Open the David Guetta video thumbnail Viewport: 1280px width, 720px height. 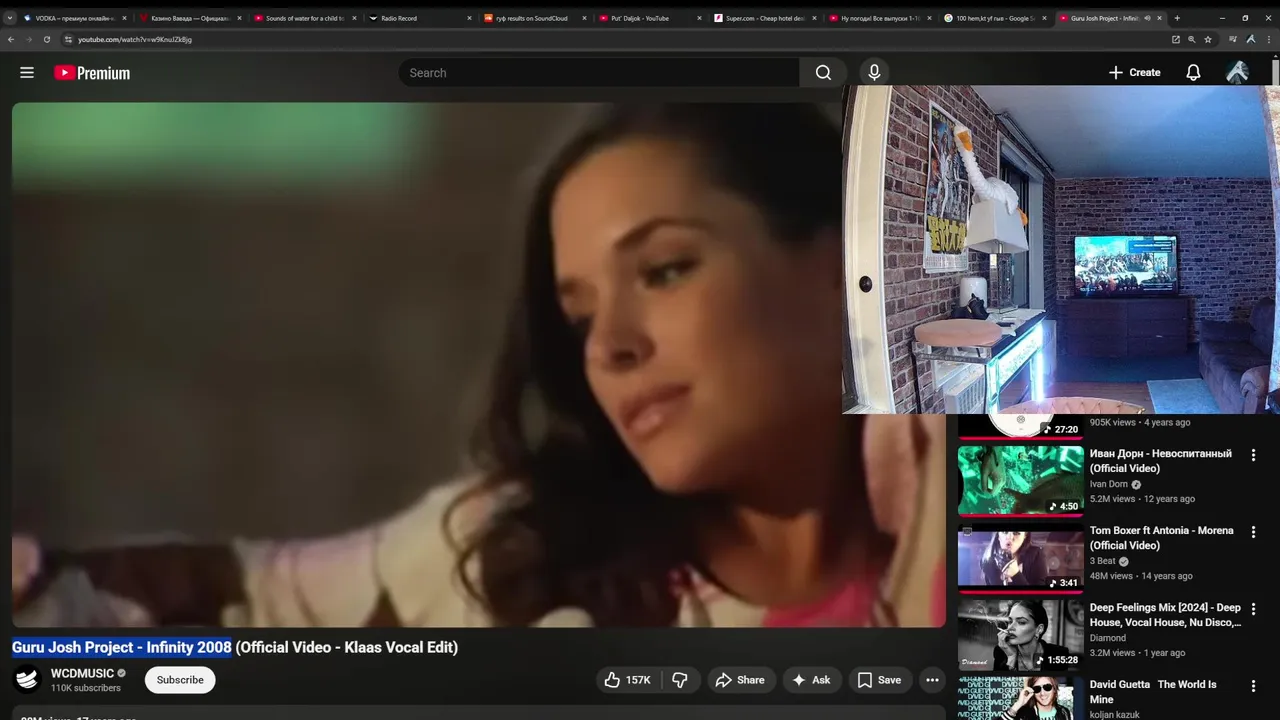point(1021,699)
